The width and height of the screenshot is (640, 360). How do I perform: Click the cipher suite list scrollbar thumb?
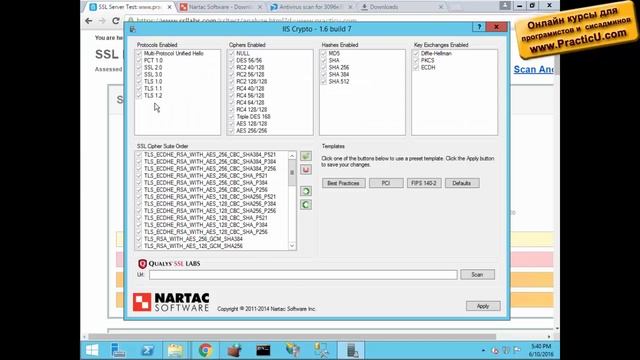(292, 172)
